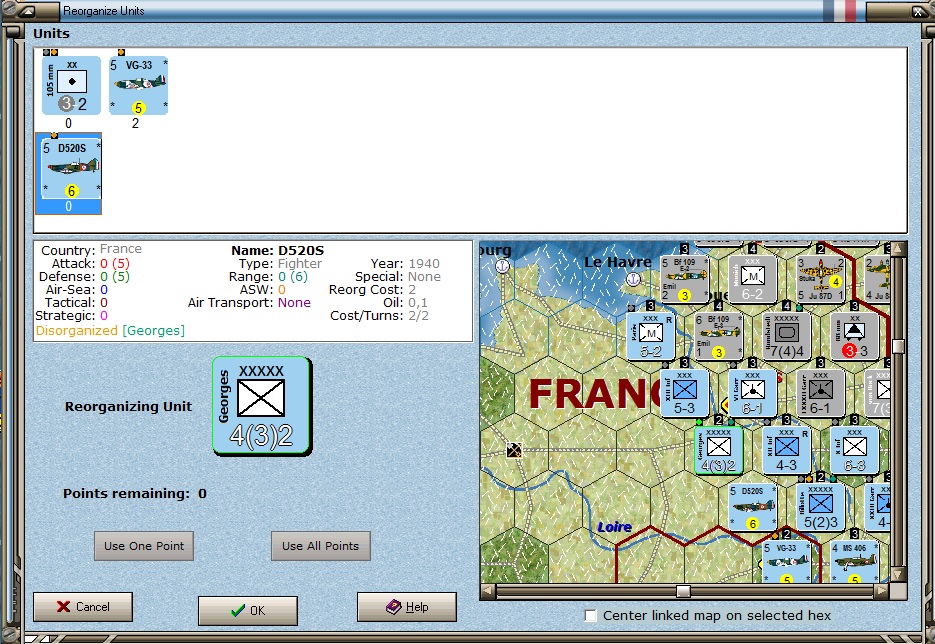
Task: Click the crossed-picks mine icon on the map
Action: coord(514,450)
